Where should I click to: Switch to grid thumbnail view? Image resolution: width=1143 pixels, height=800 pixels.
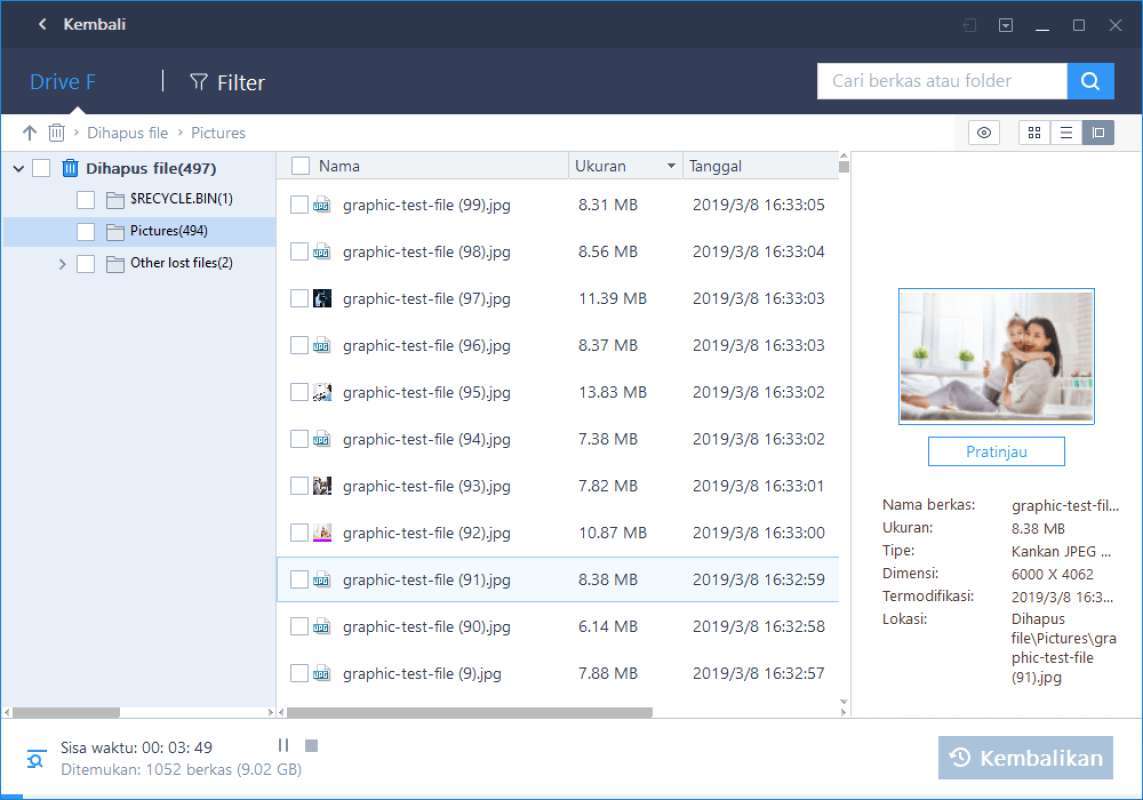(x=1034, y=131)
